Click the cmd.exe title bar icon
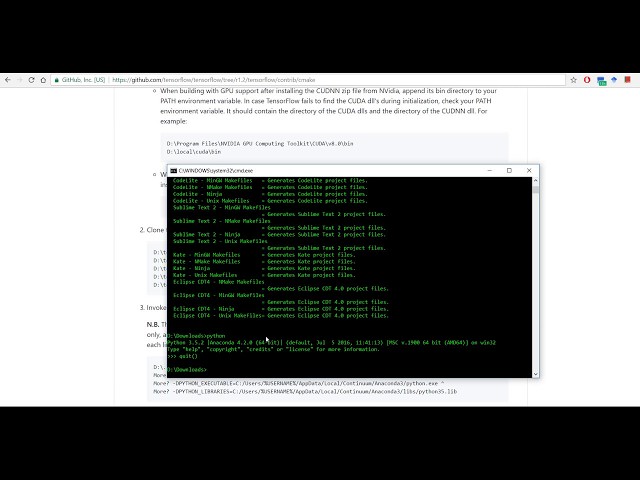Image resolution: width=640 pixels, height=480 pixels. tap(173, 171)
